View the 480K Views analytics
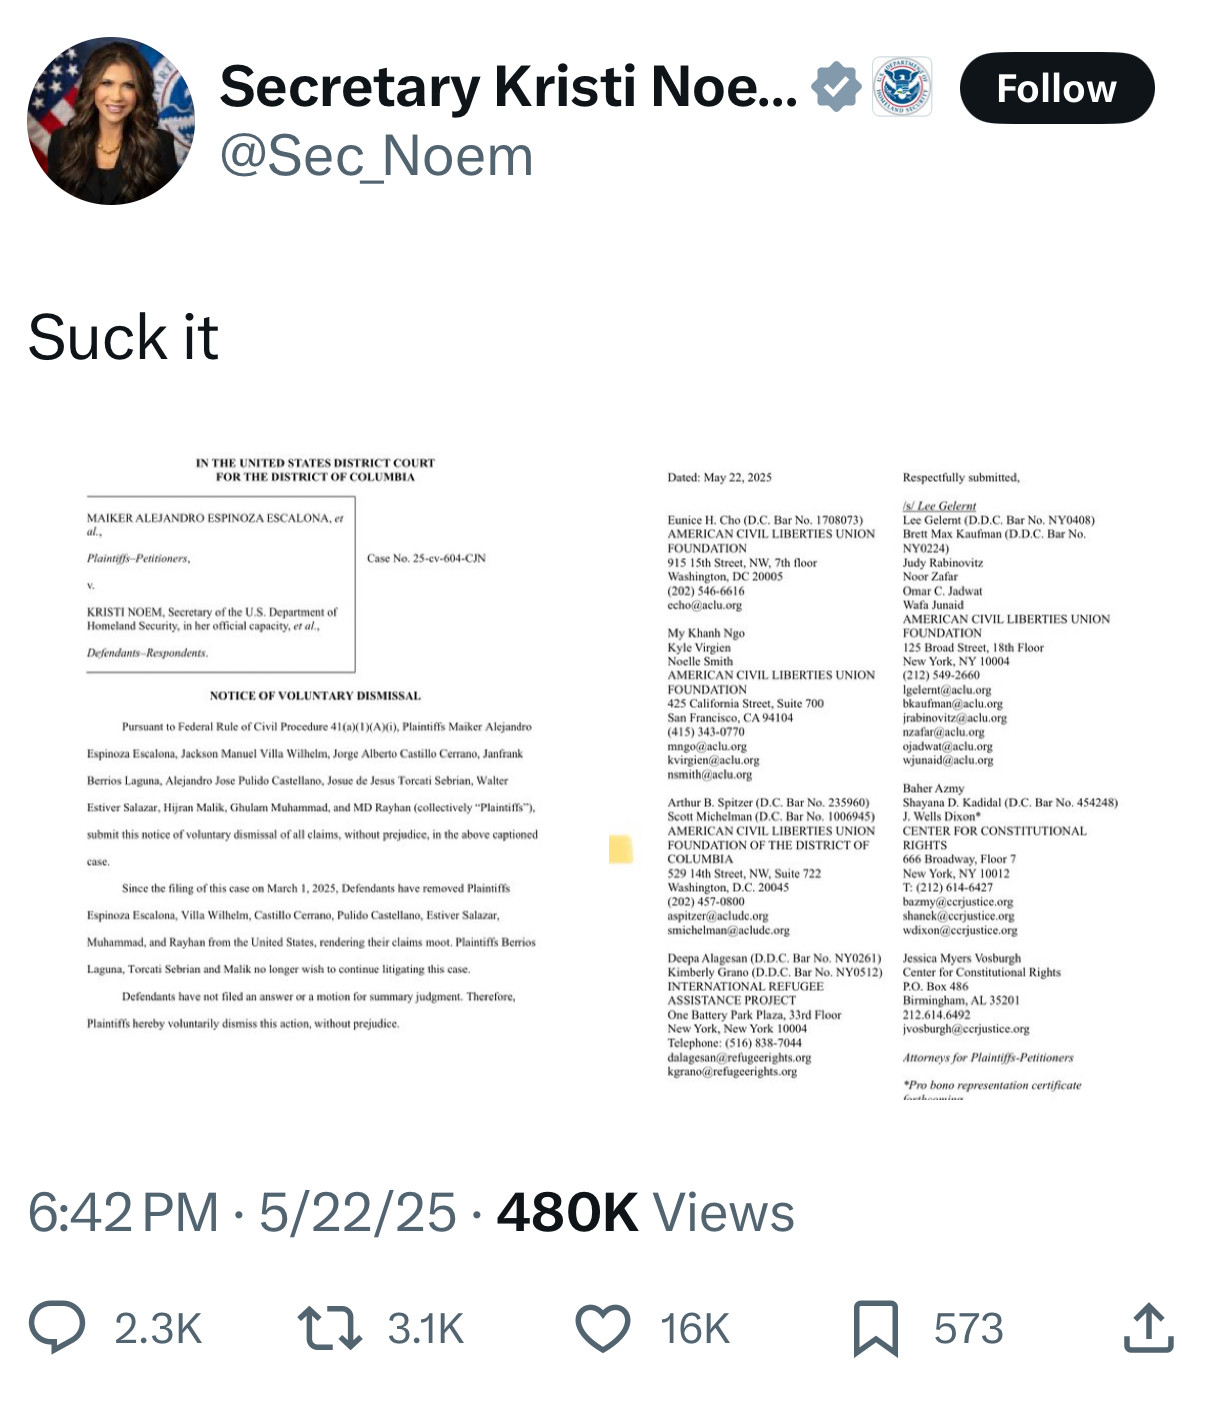This screenshot has height=1425, width=1206. [645, 1212]
